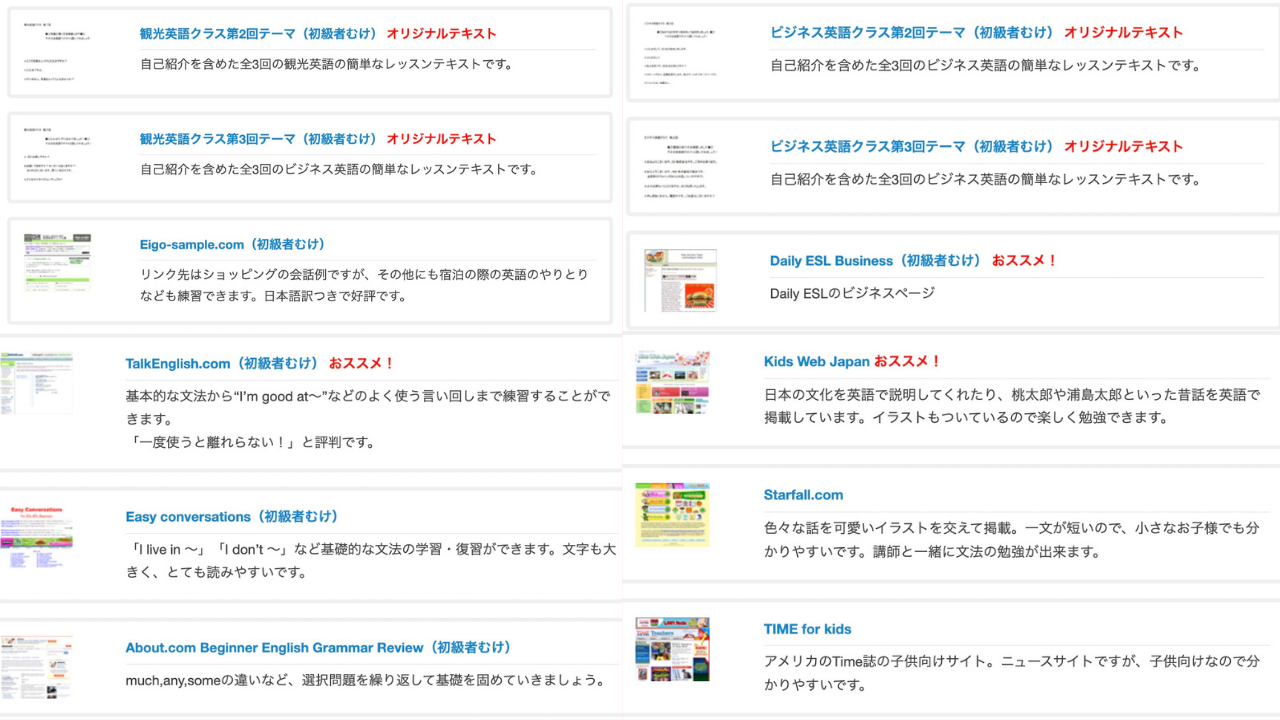Screen dimensions: 1280x720
Task: Click the Easy Conversations site thumbnail
Action: [37, 538]
